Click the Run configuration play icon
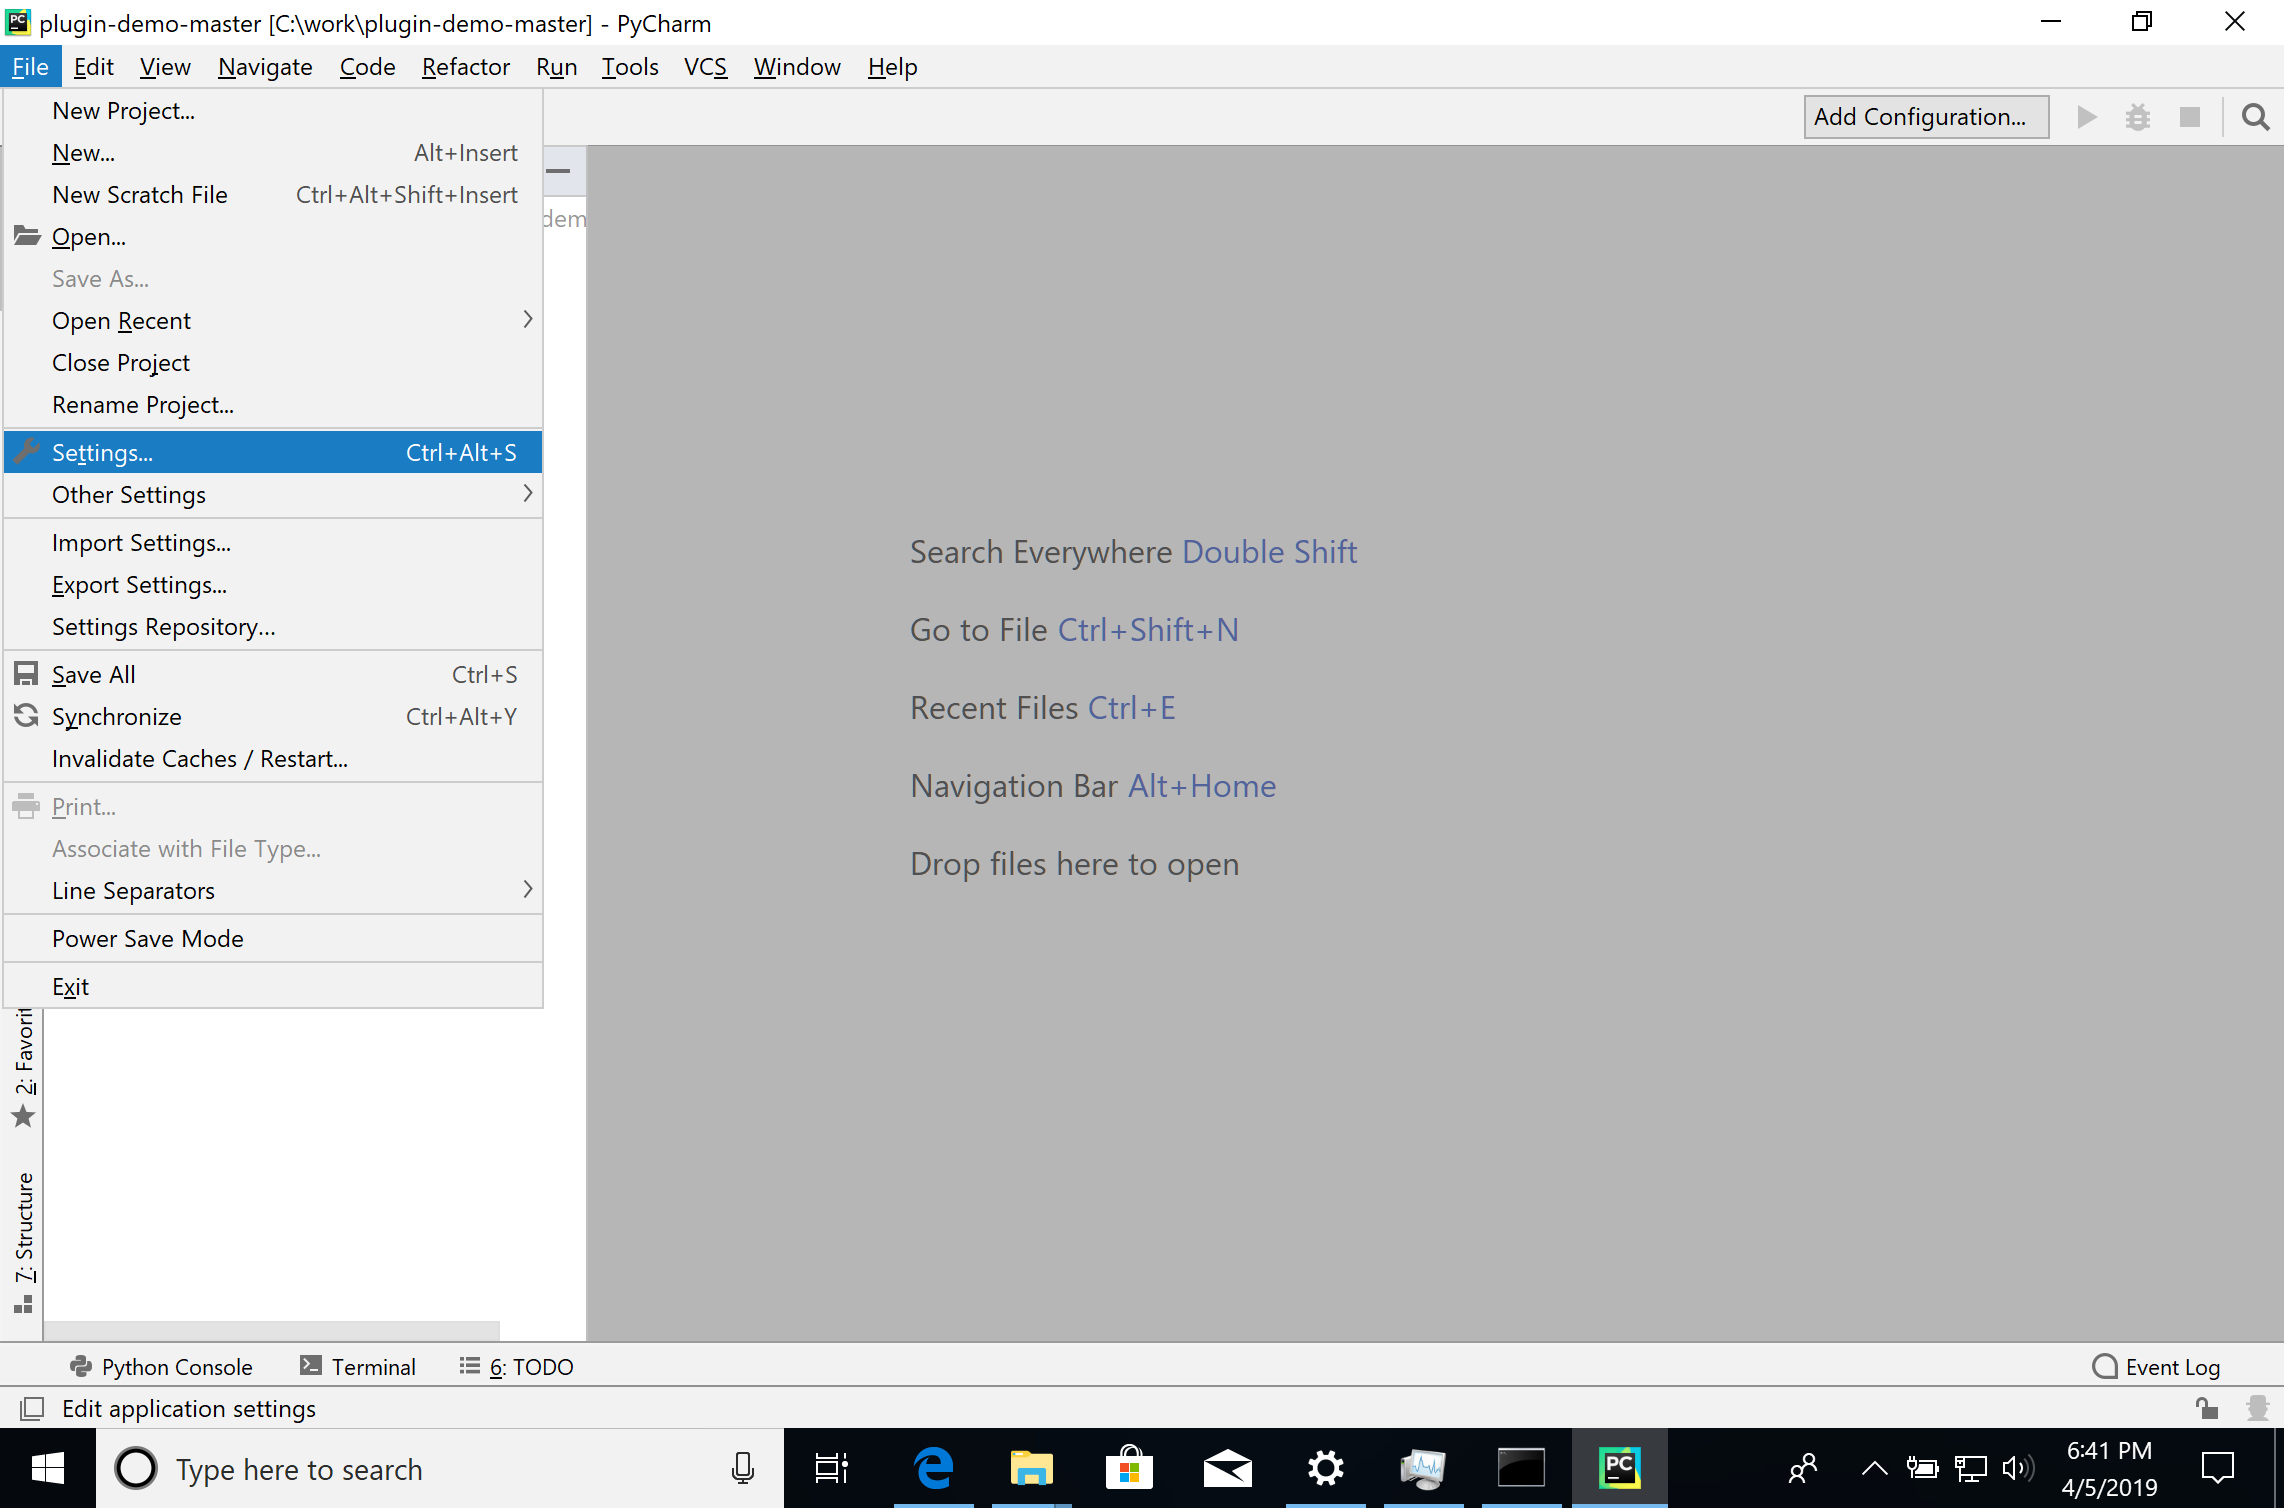The image size is (2284, 1508). (x=2087, y=117)
